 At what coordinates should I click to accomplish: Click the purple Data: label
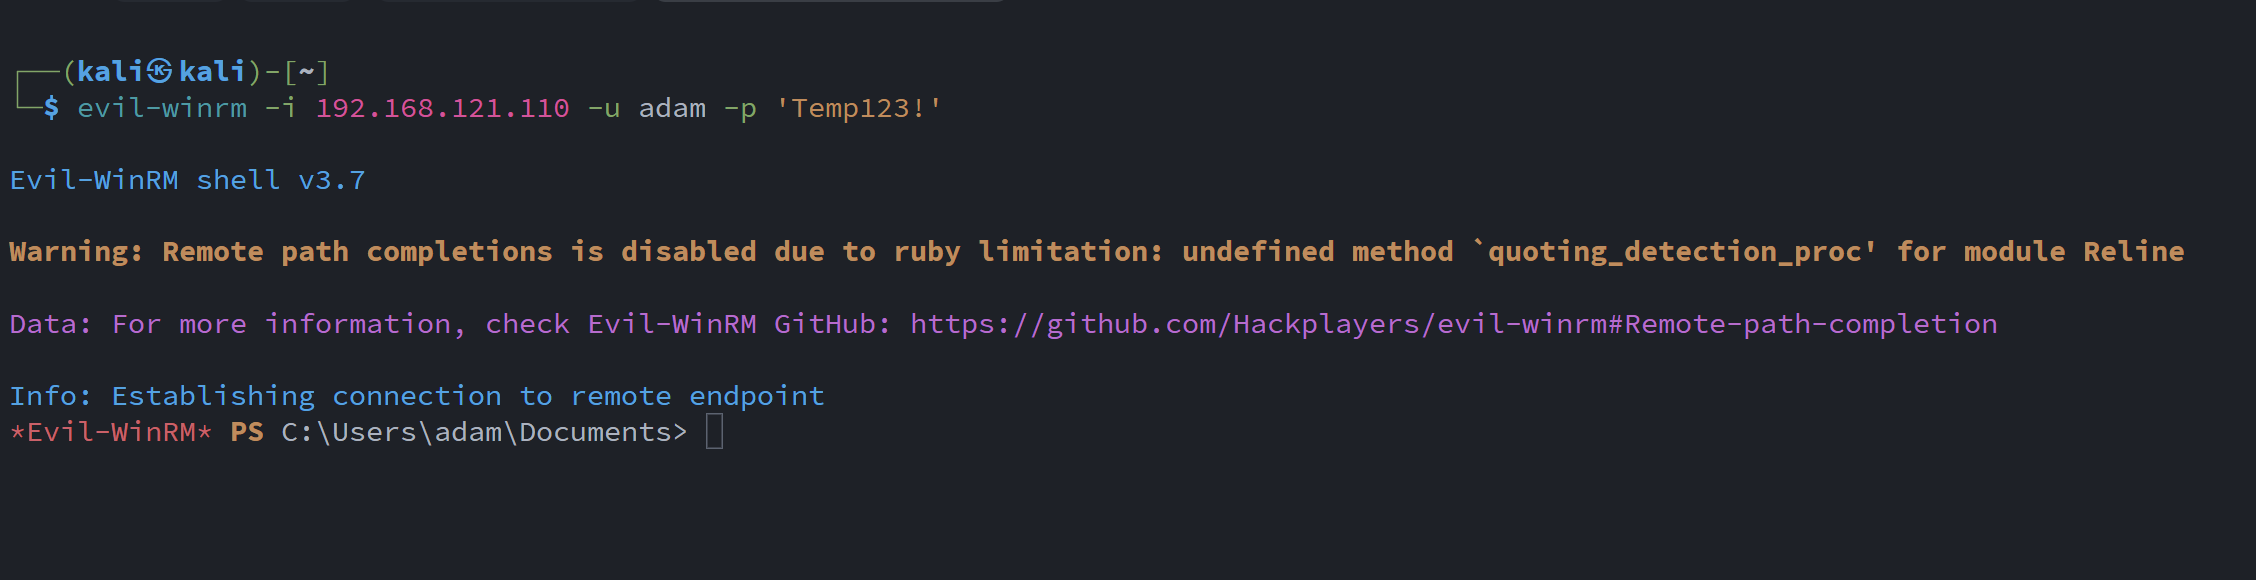pyautogui.click(x=50, y=324)
